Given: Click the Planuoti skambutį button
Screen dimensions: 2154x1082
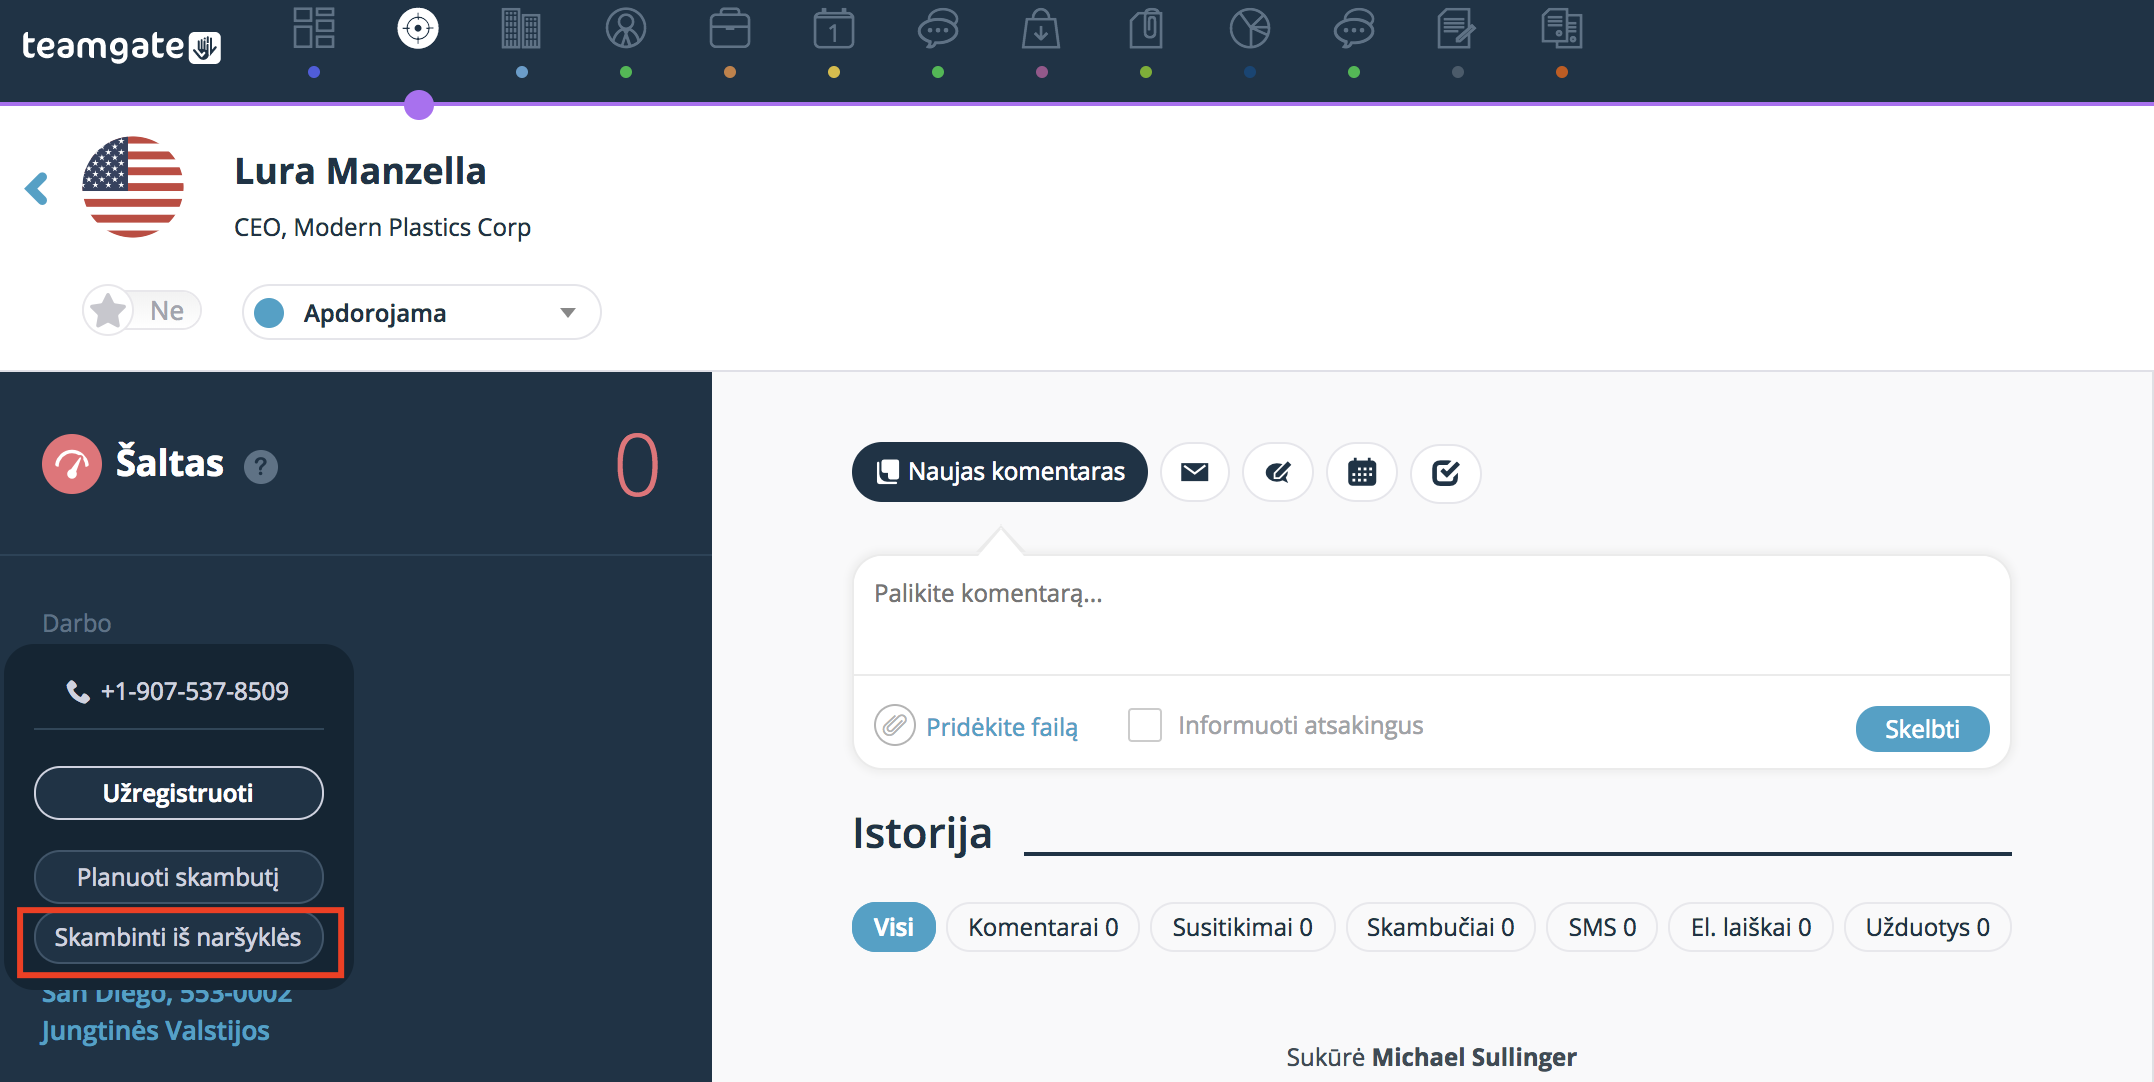Looking at the screenshot, I should tap(179, 877).
